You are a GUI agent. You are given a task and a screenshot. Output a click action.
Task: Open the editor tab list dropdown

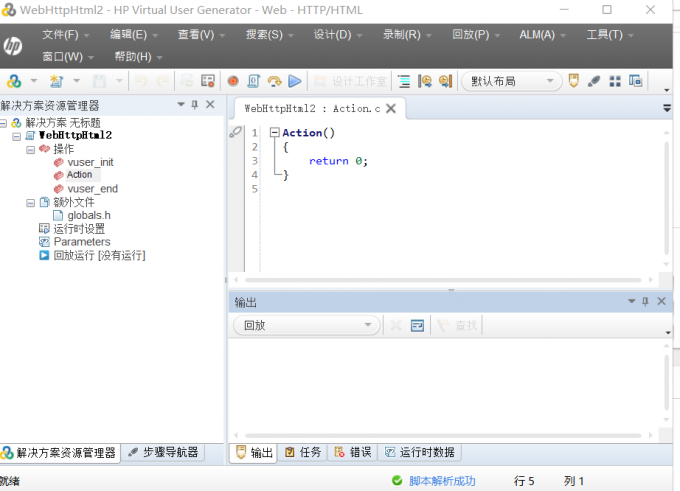pos(667,108)
